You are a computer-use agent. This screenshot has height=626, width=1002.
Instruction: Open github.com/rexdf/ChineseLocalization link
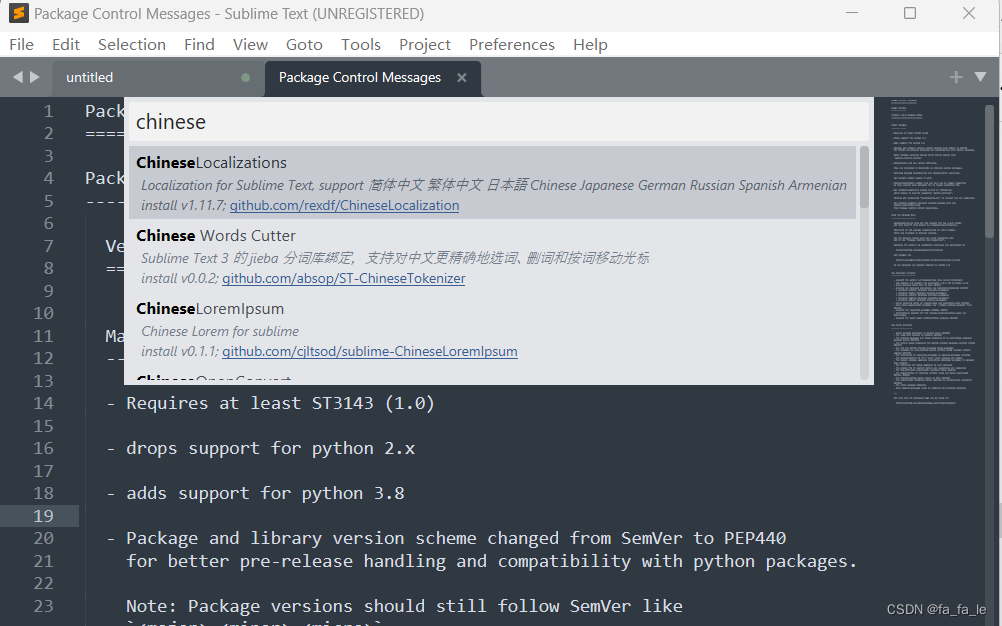point(344,206)
